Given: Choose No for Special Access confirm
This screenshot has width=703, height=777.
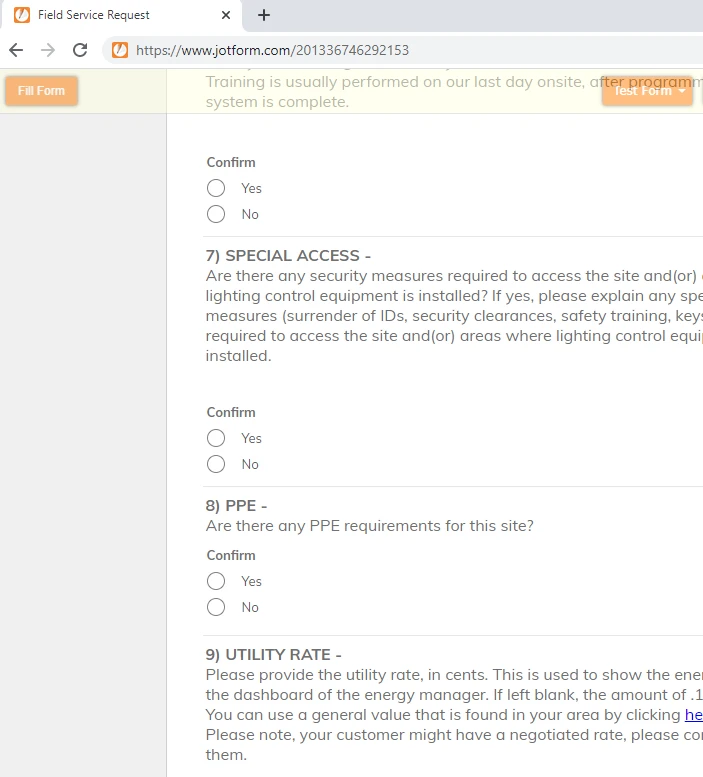Looking at the screenshot, I should [216, 464].
